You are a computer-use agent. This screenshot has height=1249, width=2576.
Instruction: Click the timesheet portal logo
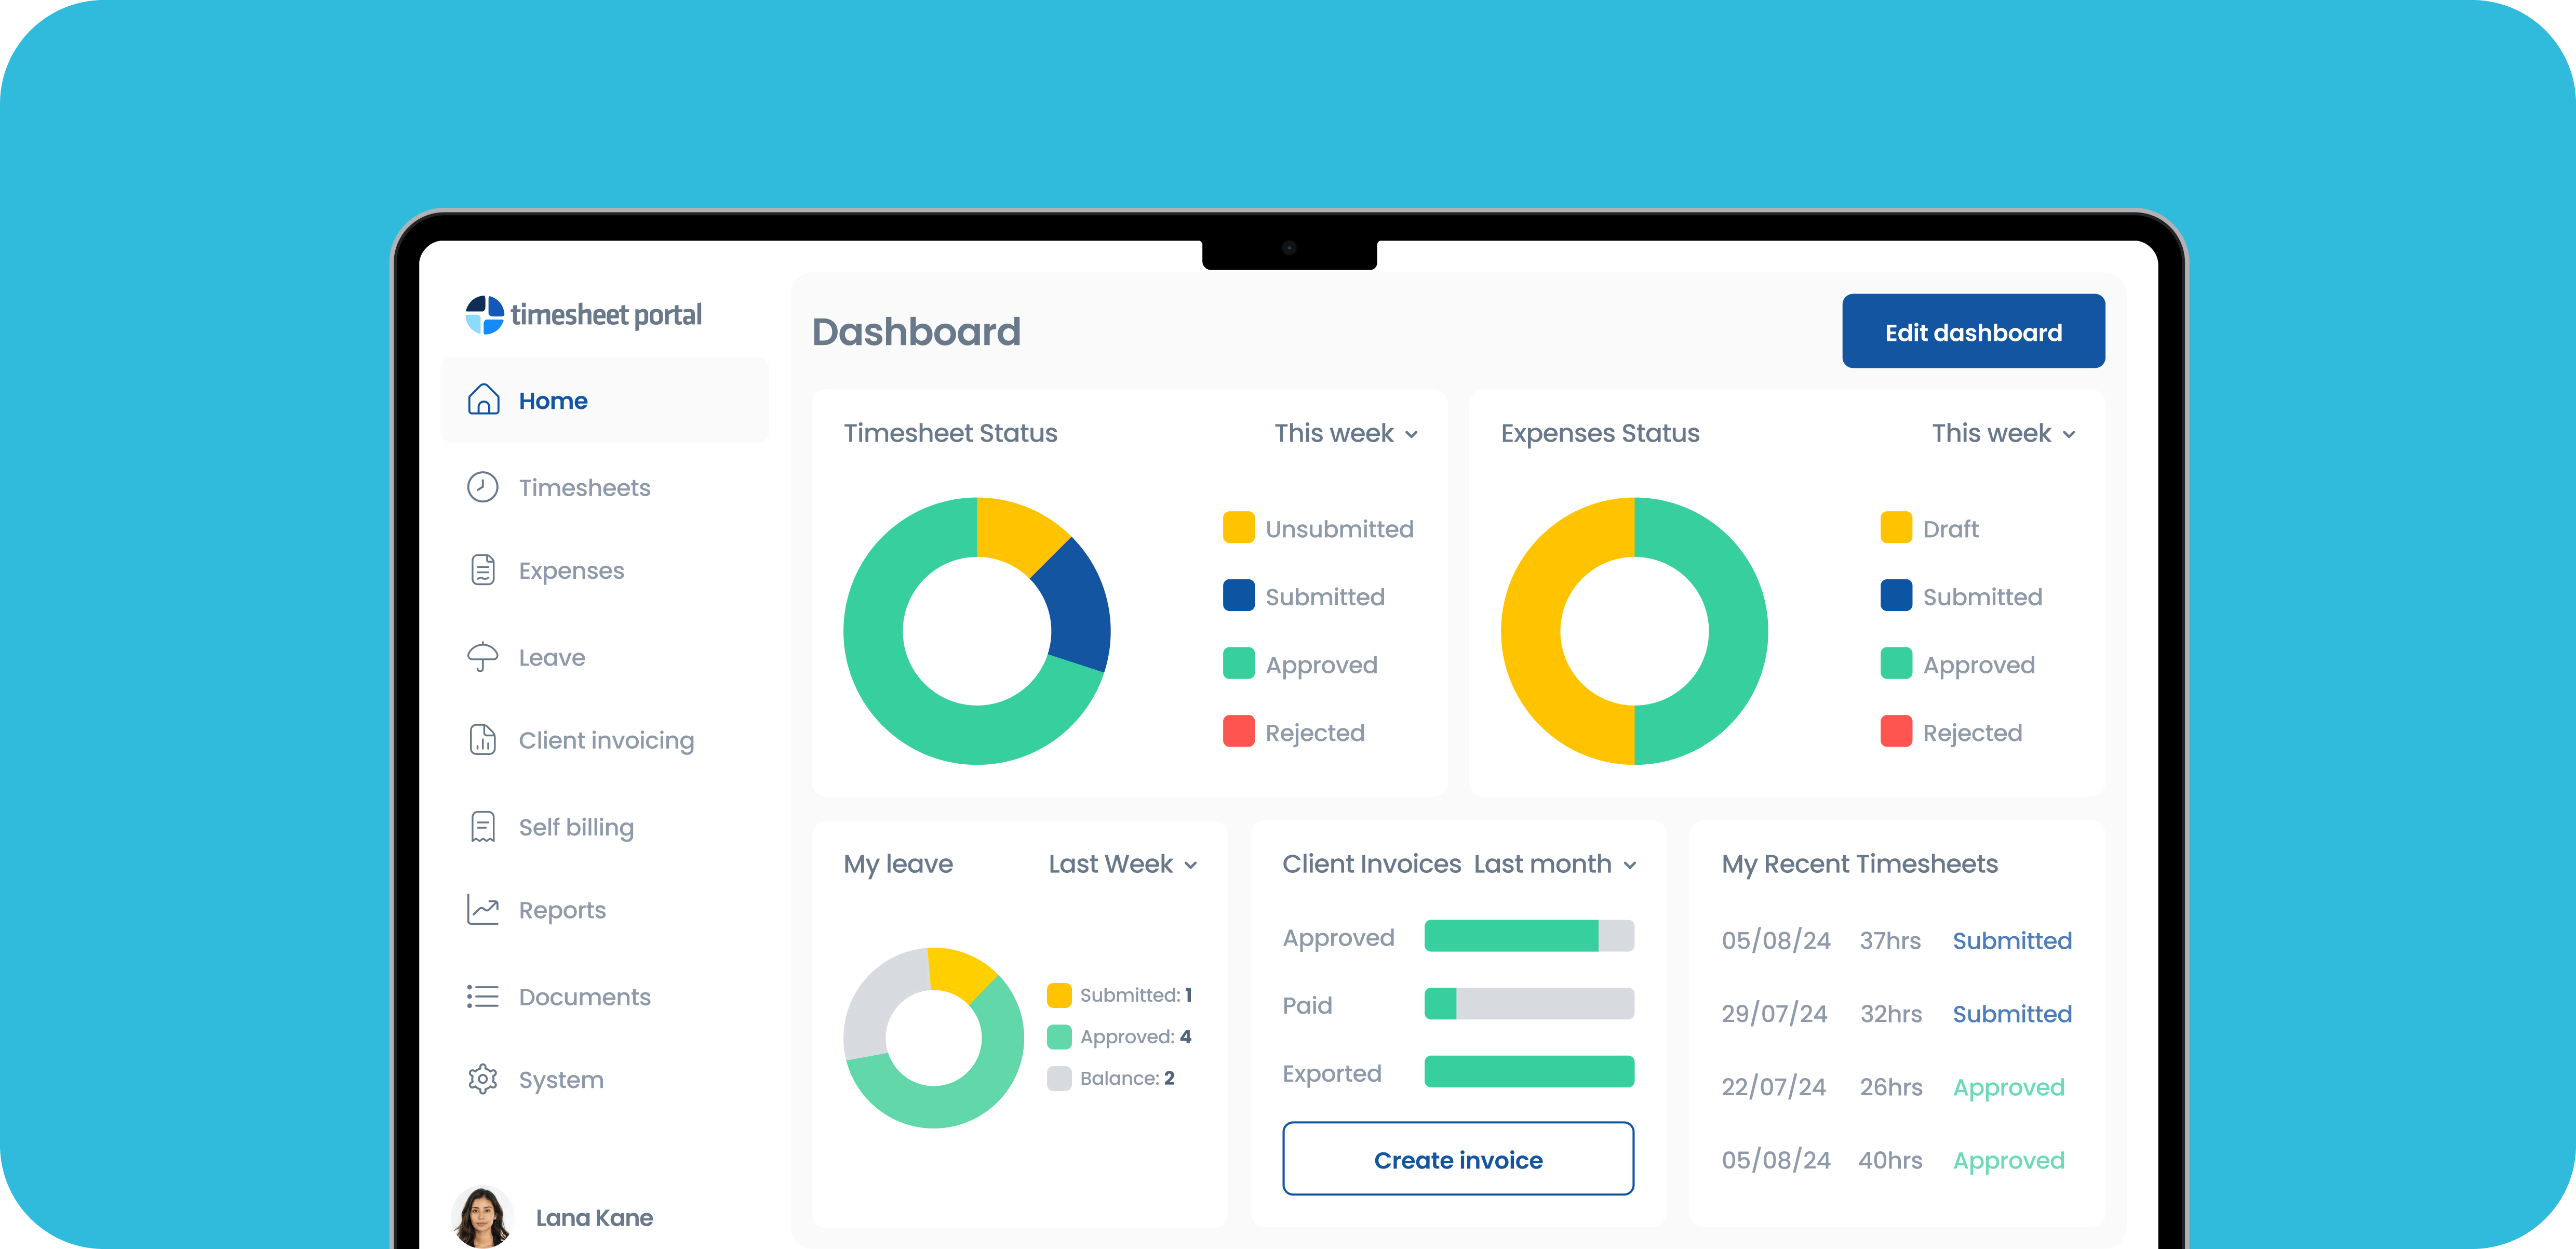(x=583, y=315)
